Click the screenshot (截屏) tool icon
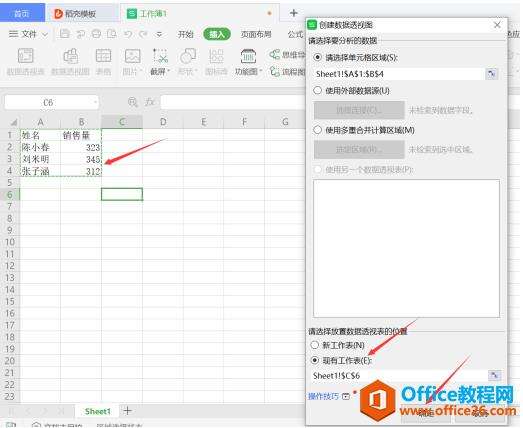523x428 pixels. point(160,56)
